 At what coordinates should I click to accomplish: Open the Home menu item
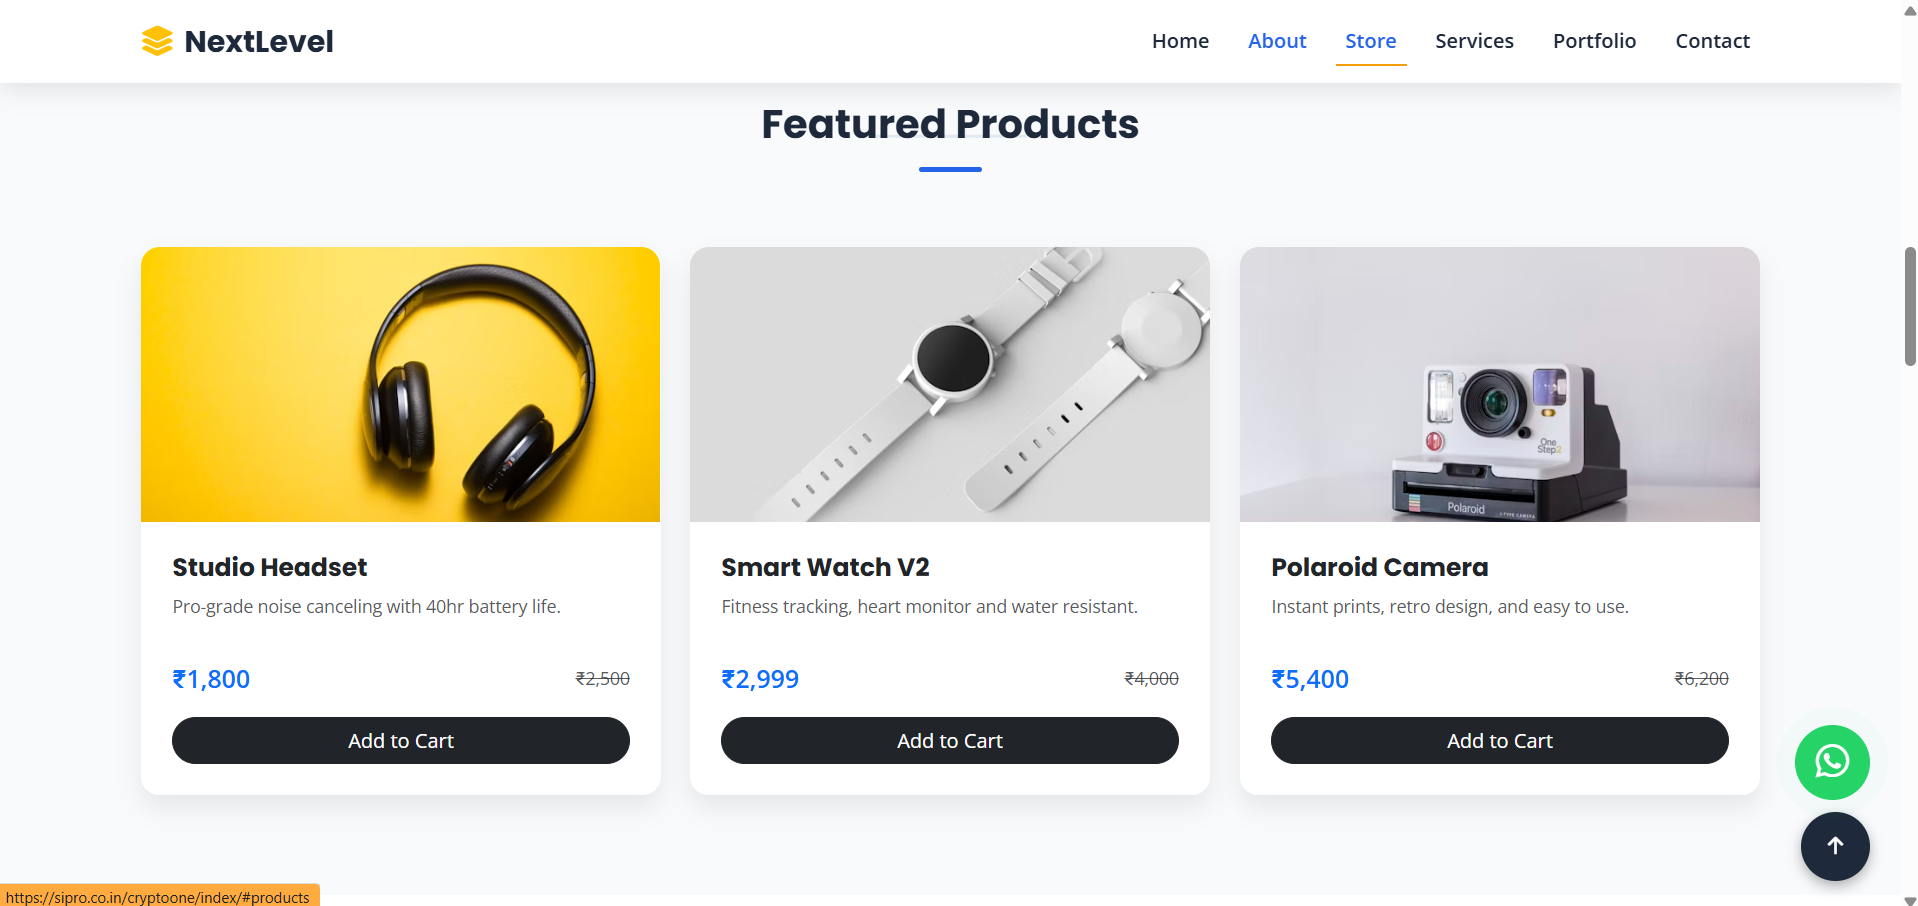click(1180, 41)
